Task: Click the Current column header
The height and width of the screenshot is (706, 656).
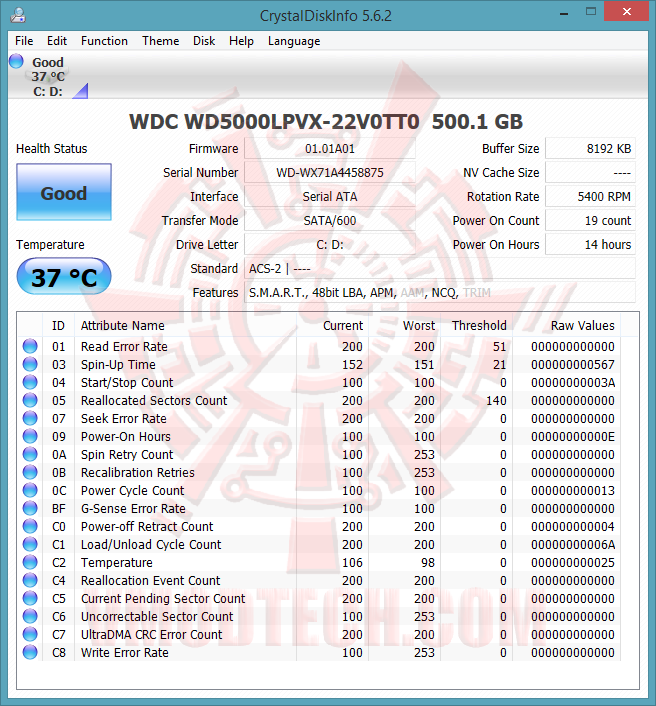Action: tap(332, 326)
